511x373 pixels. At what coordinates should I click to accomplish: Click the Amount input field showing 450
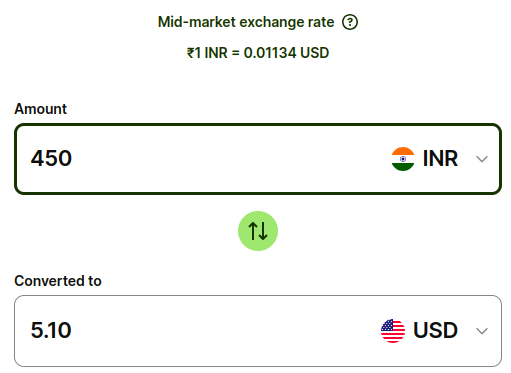(258, 159)
